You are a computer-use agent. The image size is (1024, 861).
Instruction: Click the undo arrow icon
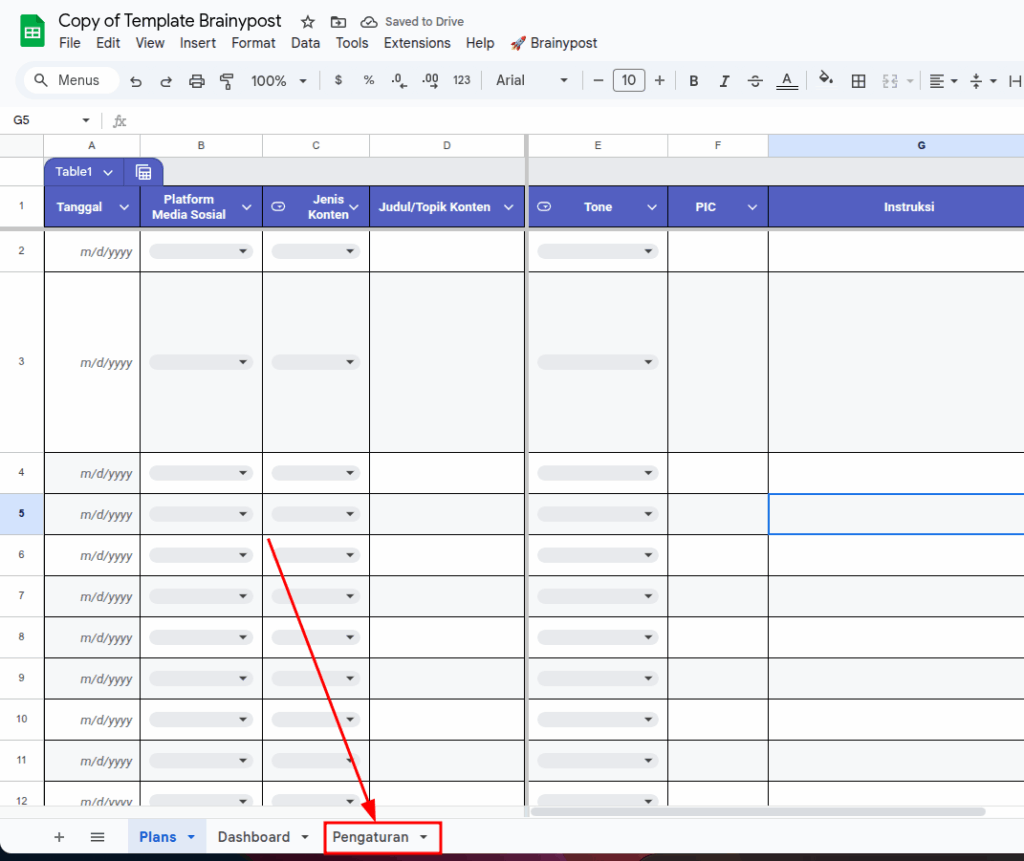click(136, 81)
